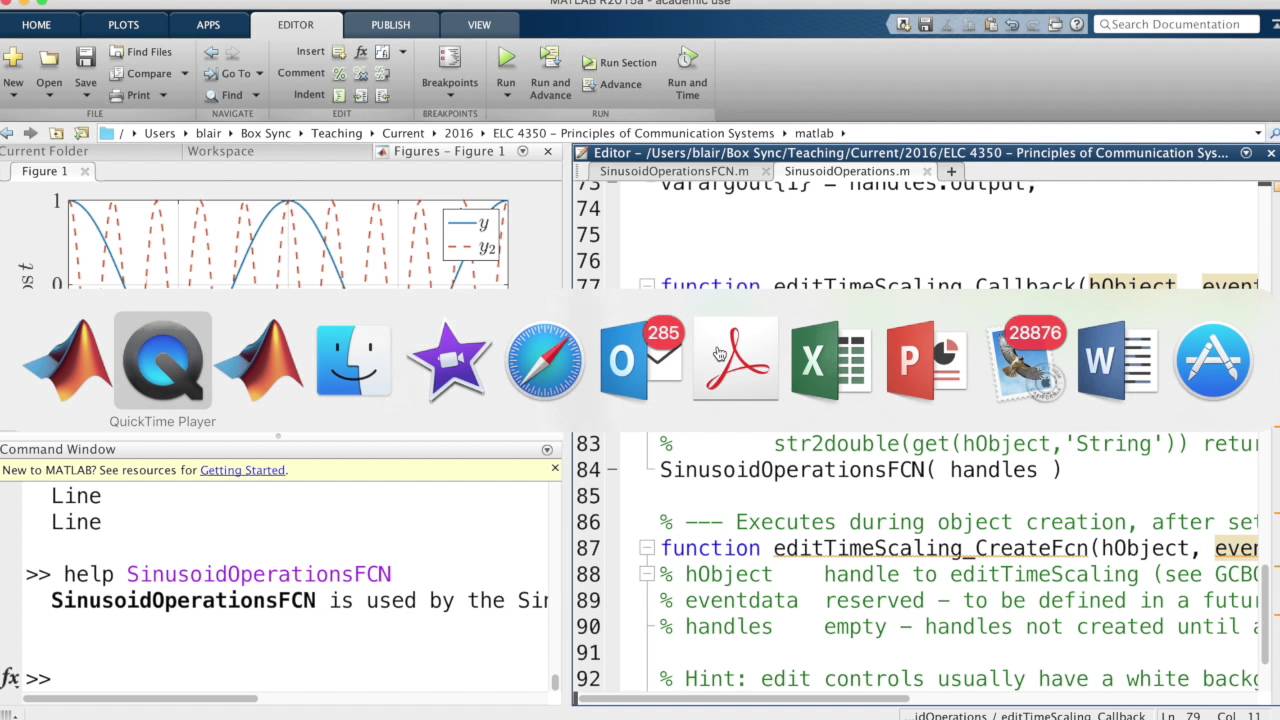The height and width of the screenshot is (720, 1280).
Task: Expand the Insert icons dropdown arrow
Action: [x=403, y=52]
